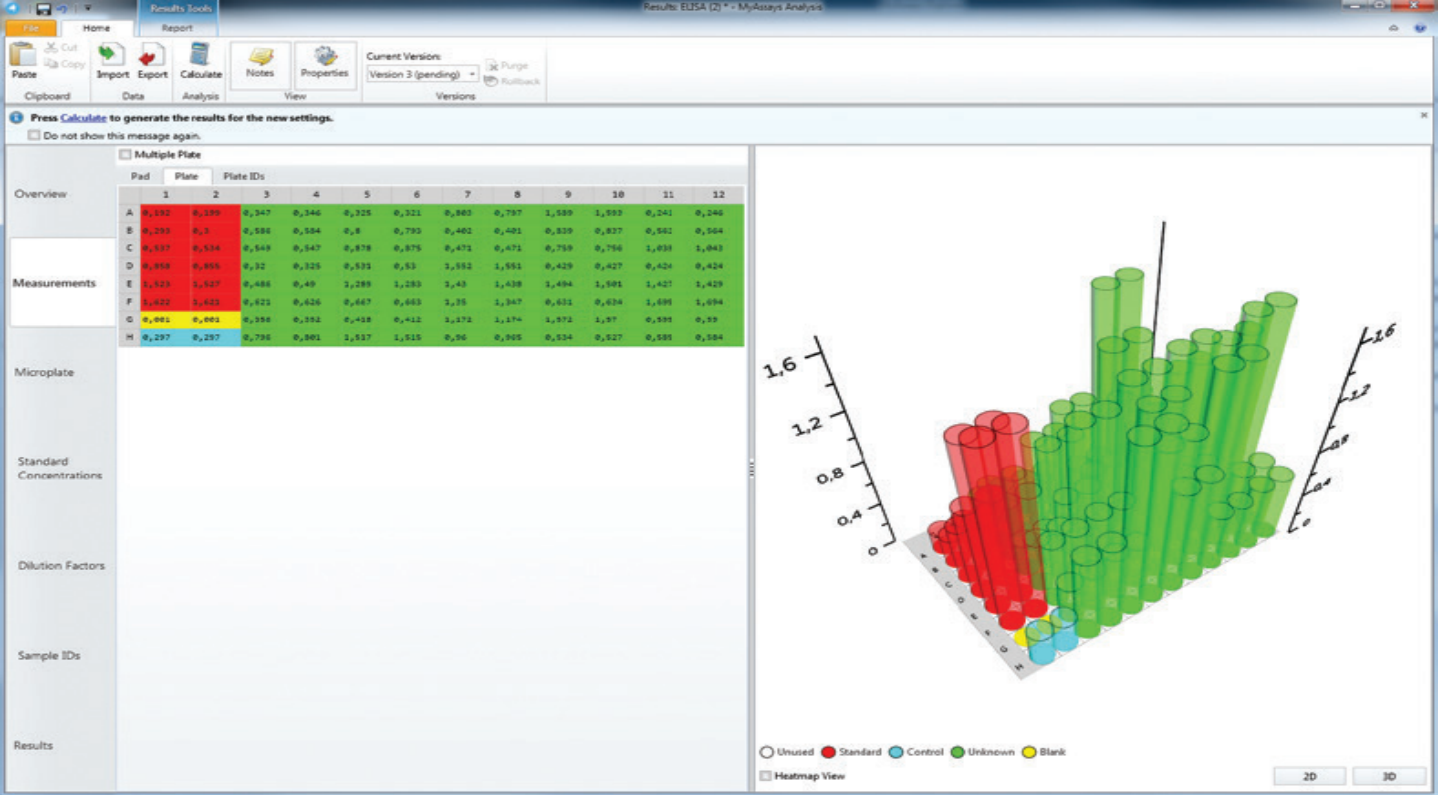The width and height of the screenshot is (1438, 795).
Task: Run the Calculate analysis icon
Action: 200,56
